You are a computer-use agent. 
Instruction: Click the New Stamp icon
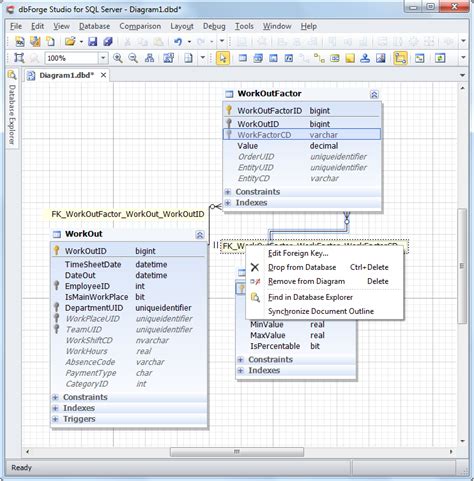pyautogui.click(x=365, y=58)
